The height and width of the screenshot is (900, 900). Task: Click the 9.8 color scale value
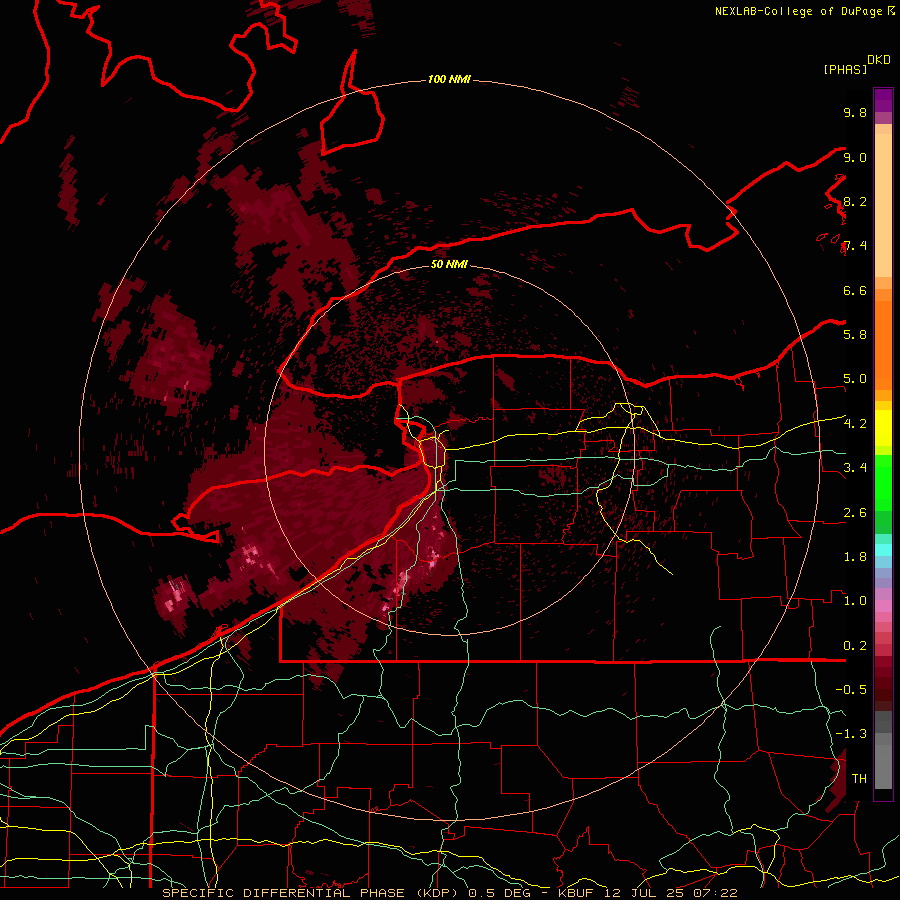click(855, 112)
